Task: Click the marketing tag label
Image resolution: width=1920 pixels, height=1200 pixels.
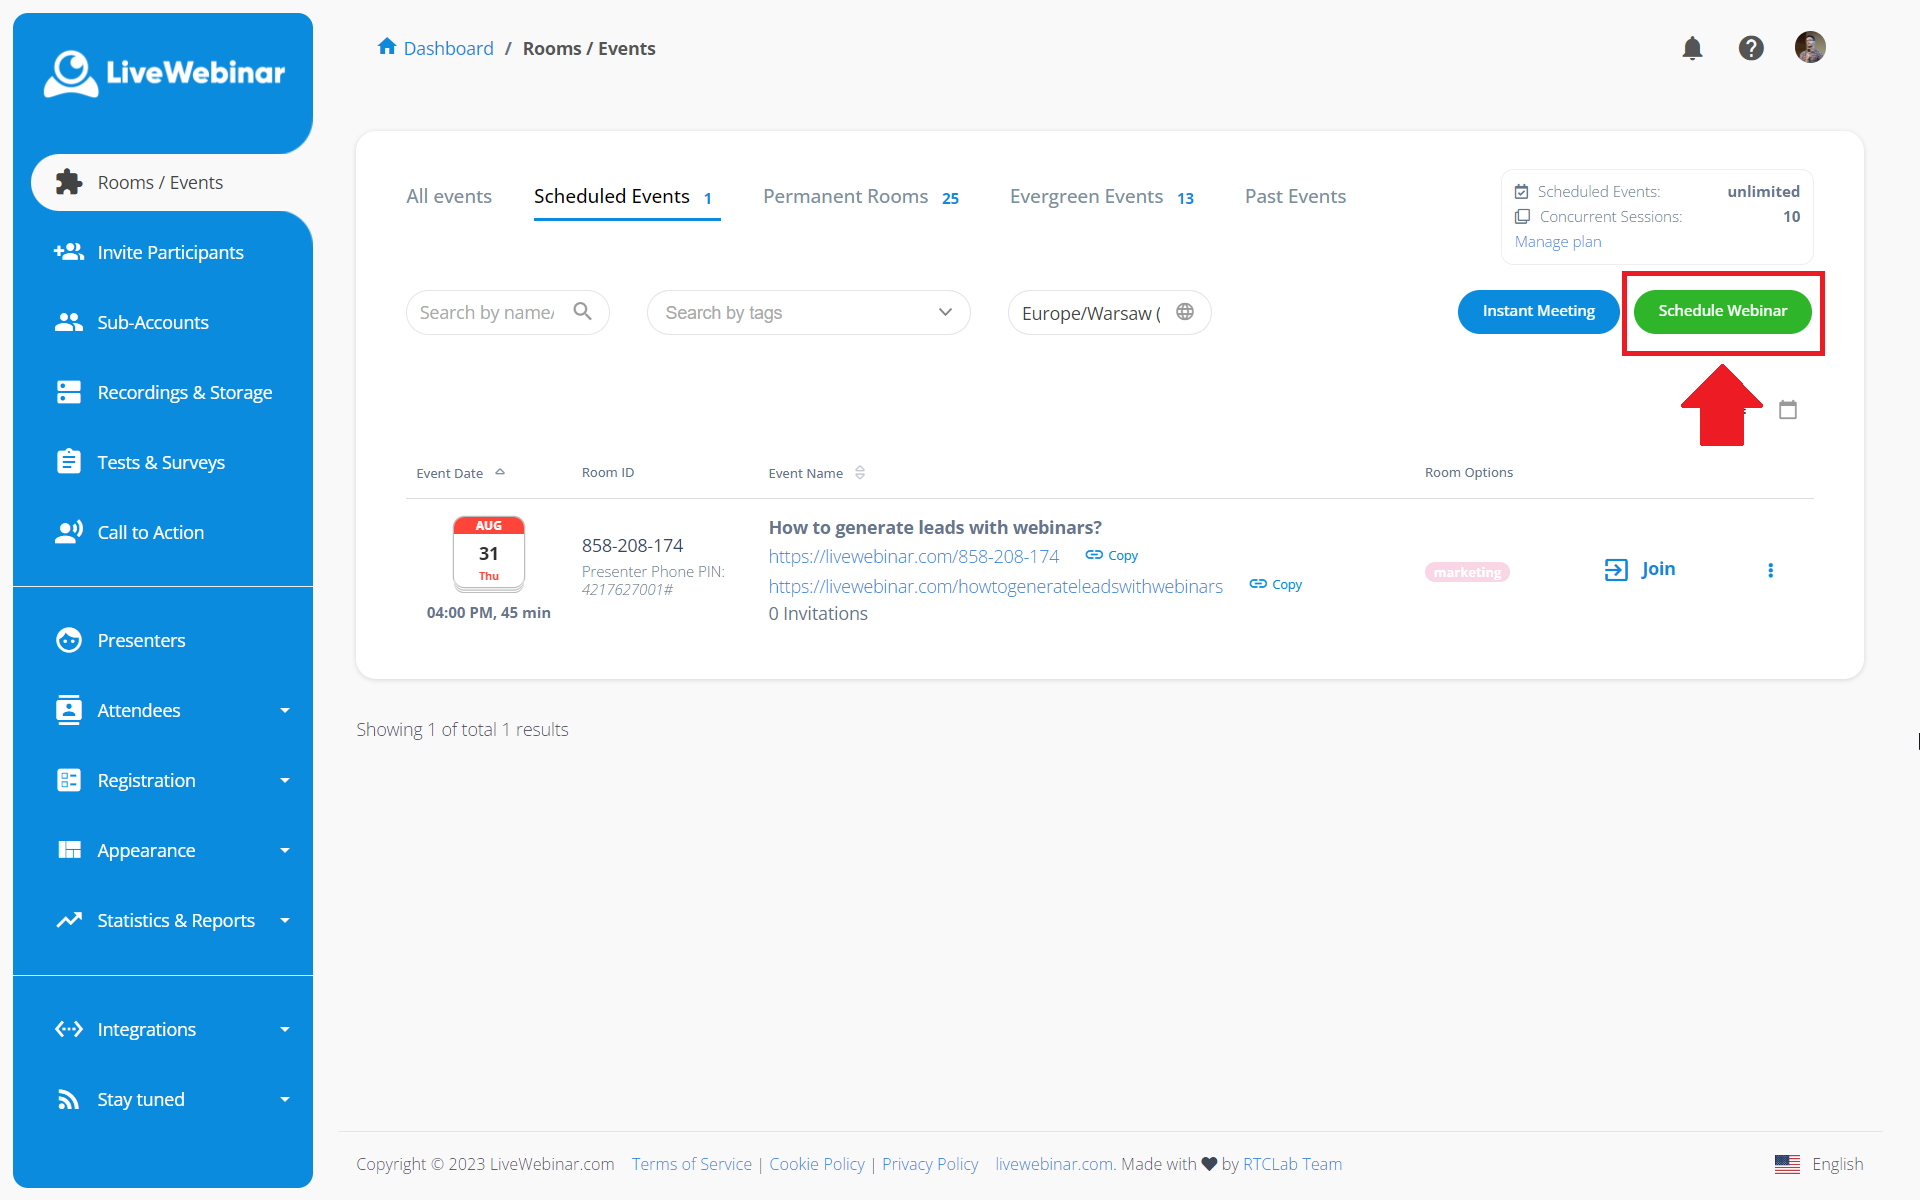Action: [1467, 572]
